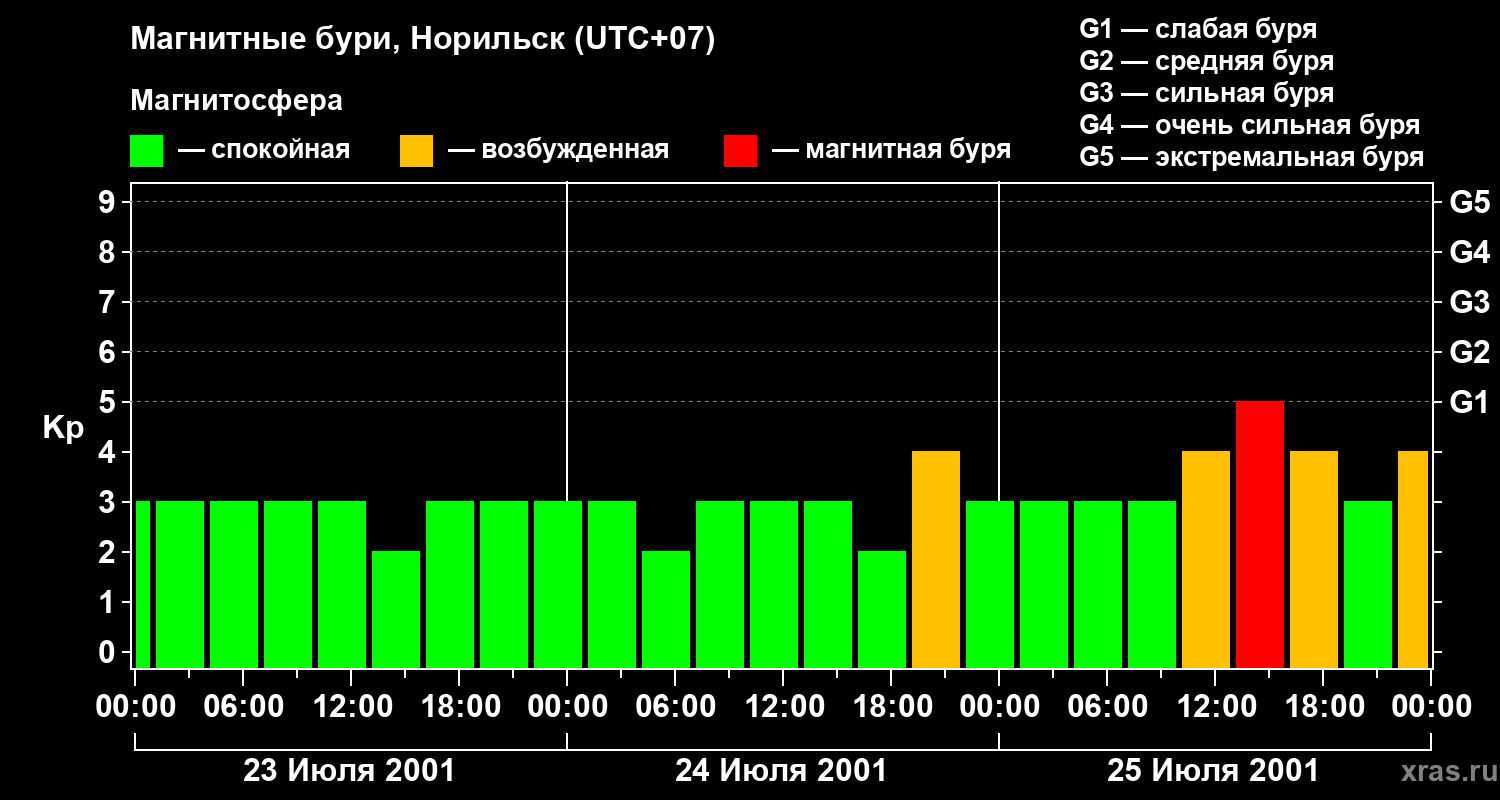
Task: Click the 'G3' label on the right axis
Action: click(x=1469, y=302)
